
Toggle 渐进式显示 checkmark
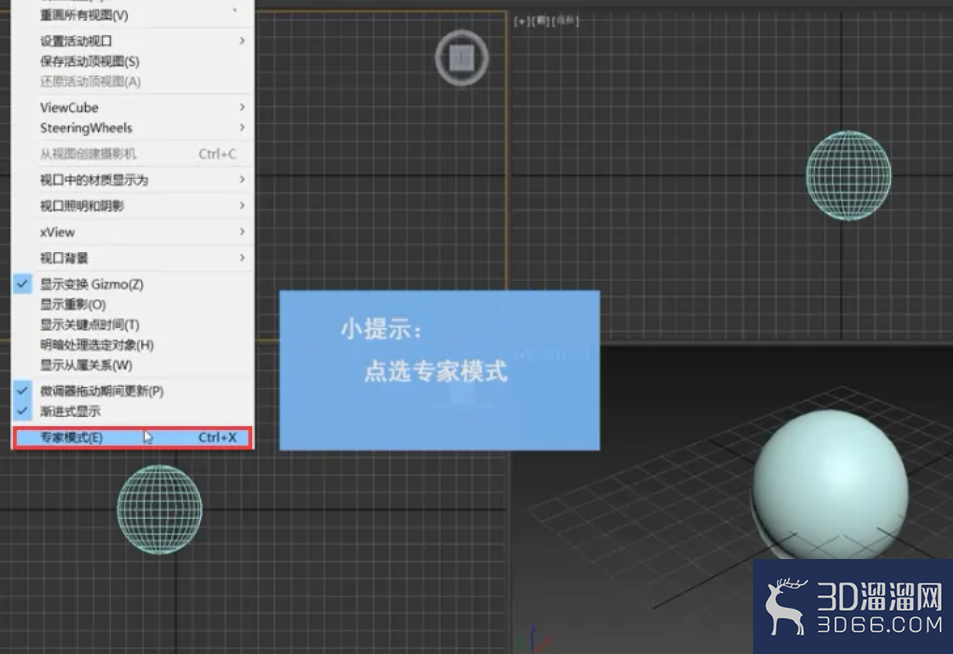point(22,411)
